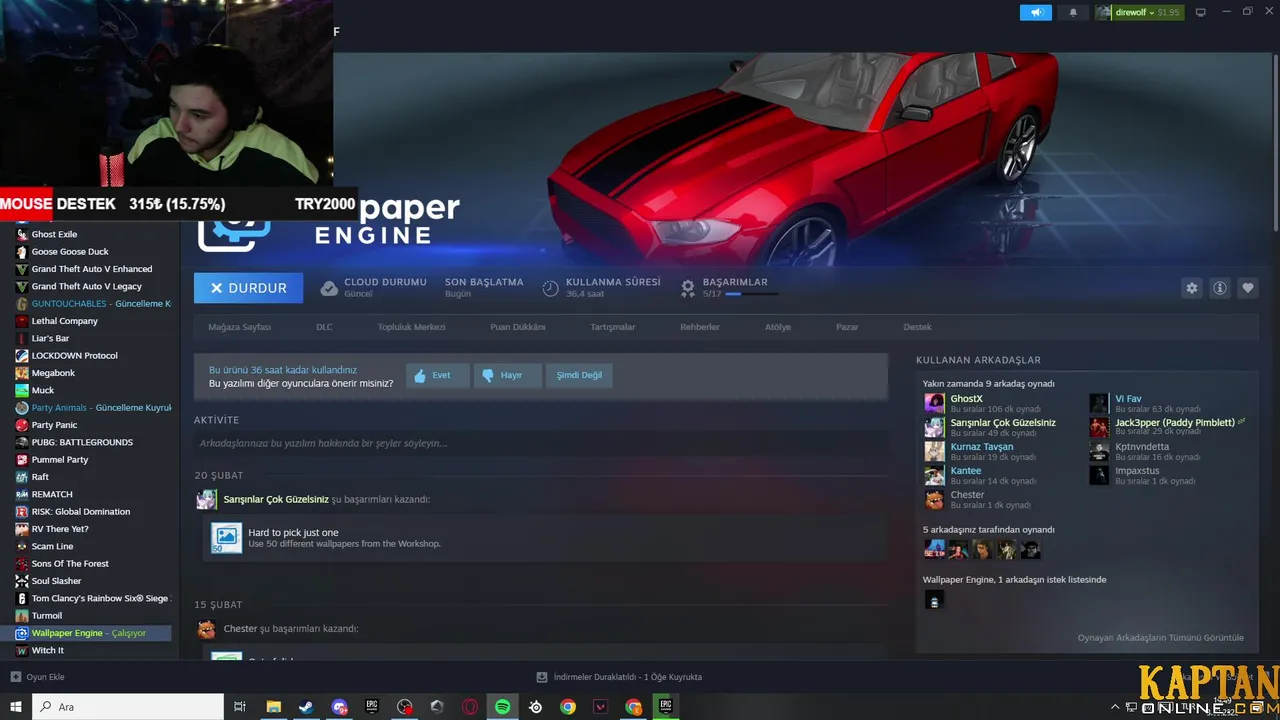This screenshot has height=720, width=1280.
Task: Open Wallpaper Engine settings gear icon
Action: (x=1191, y=288)
